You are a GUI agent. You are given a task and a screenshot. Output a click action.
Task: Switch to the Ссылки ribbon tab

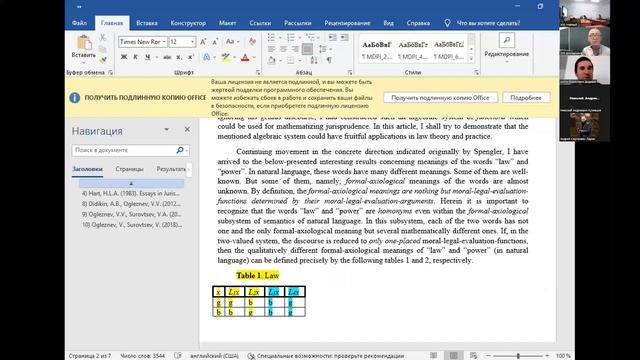[x=260, y=23]
